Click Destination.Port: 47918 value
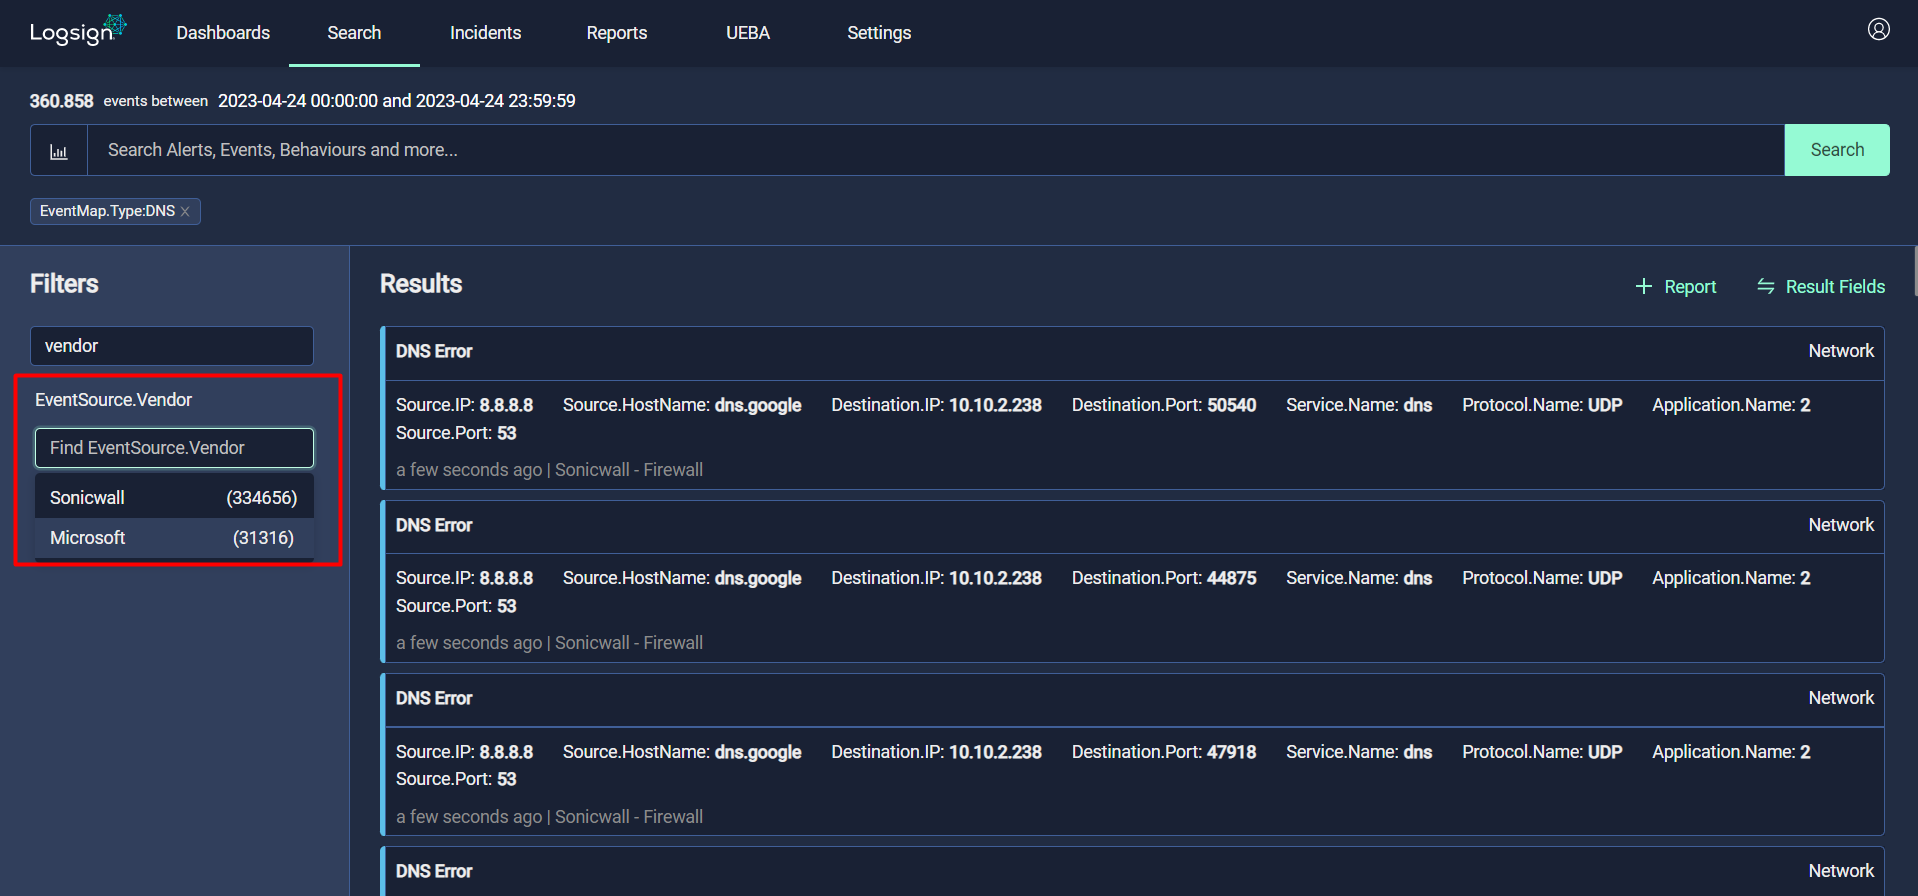This screenshot has width=1918, height=896. click(1231, 752)
